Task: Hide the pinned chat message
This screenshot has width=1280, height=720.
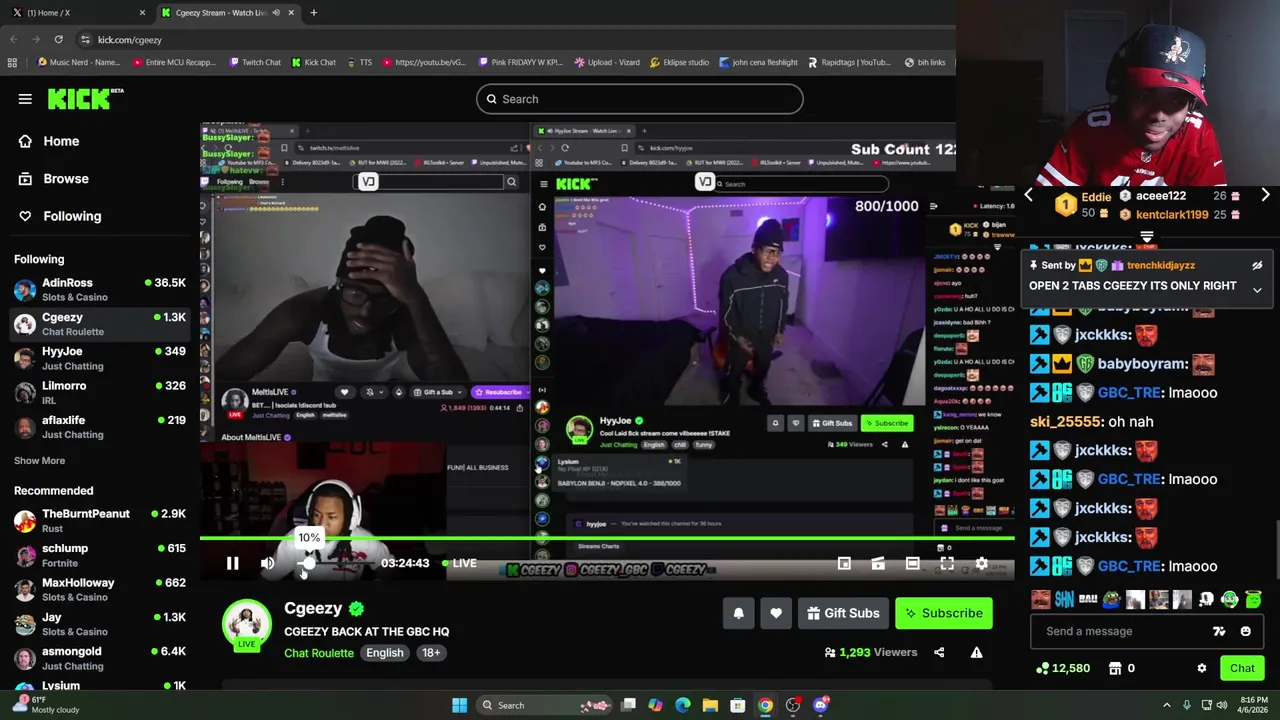Action: (x=1257, y=266)
